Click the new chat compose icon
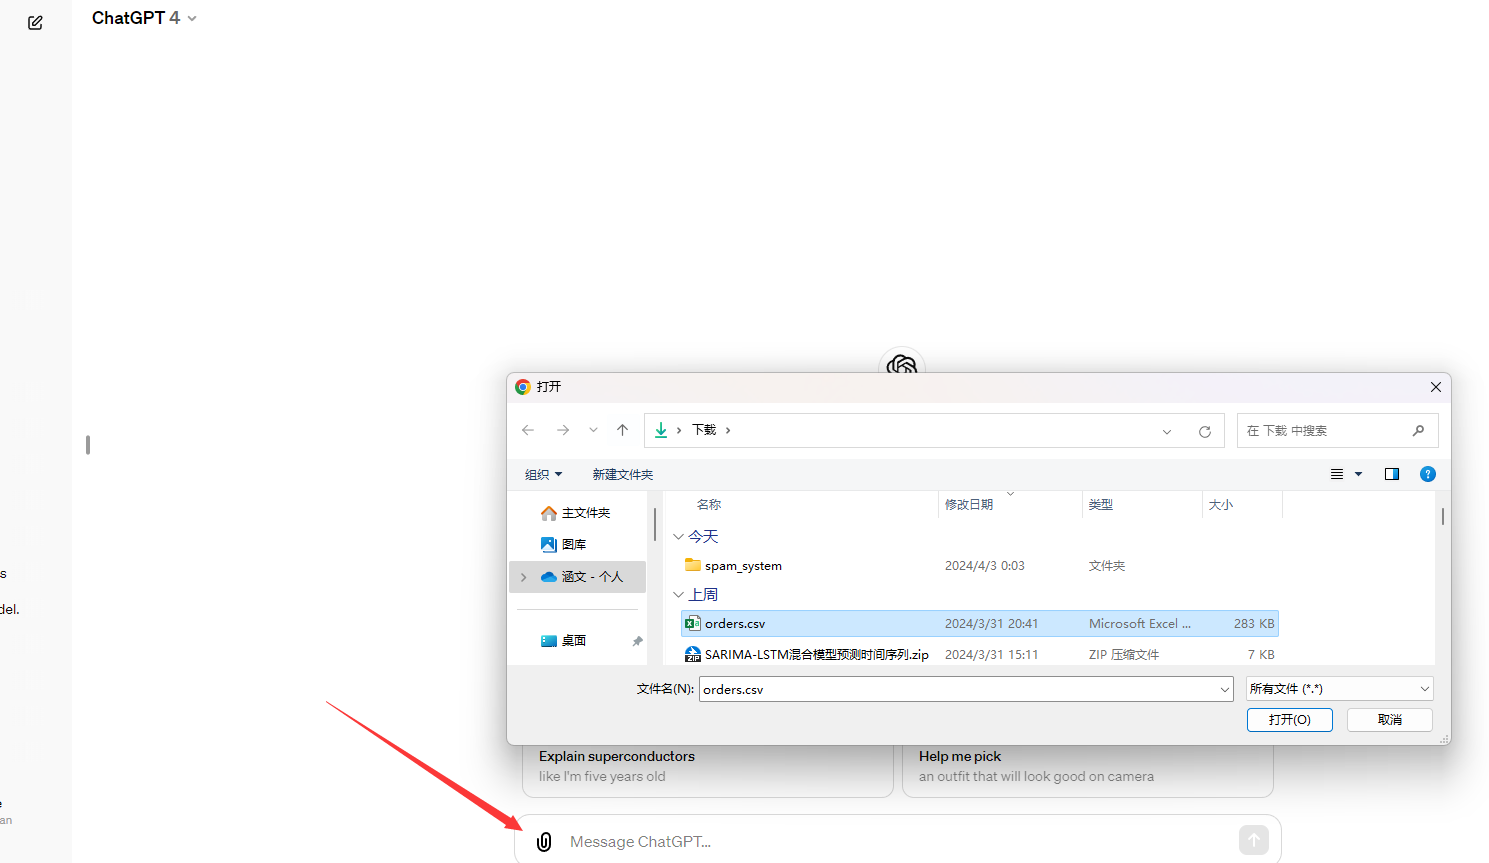The width and height of the screenshot is (1489, 863). point(35,22)
